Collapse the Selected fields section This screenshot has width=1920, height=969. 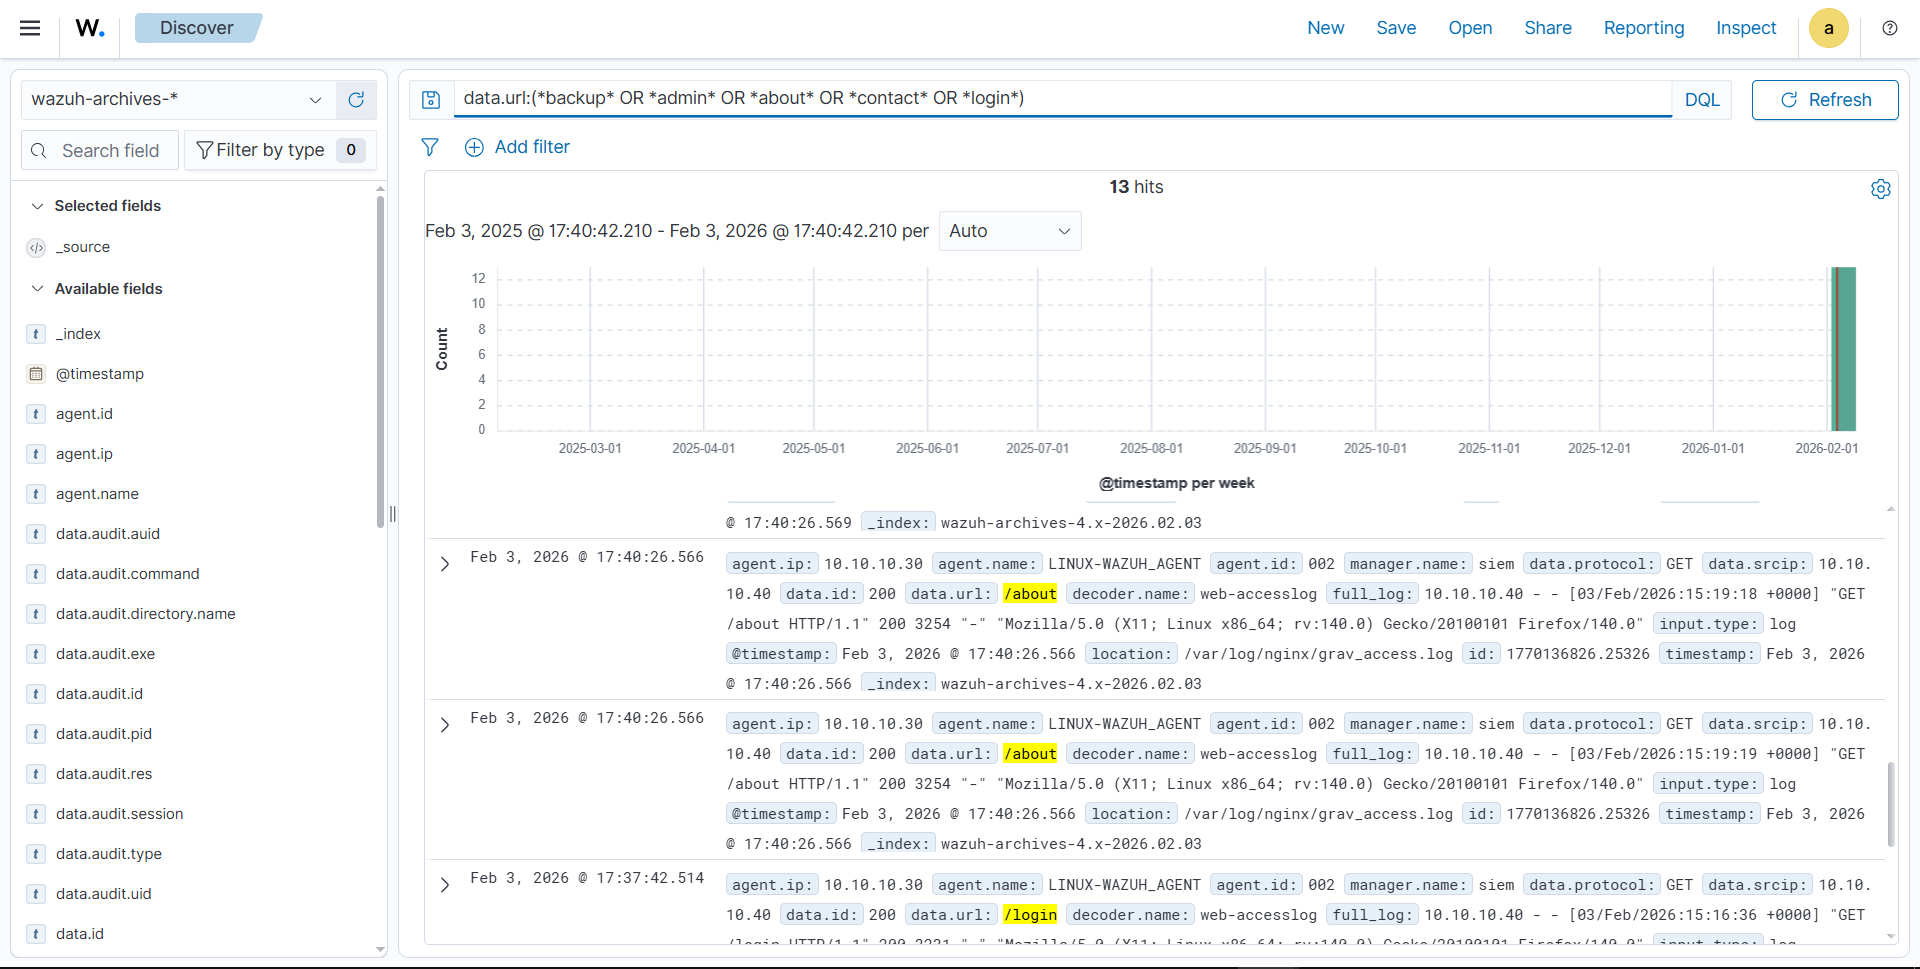38,206
